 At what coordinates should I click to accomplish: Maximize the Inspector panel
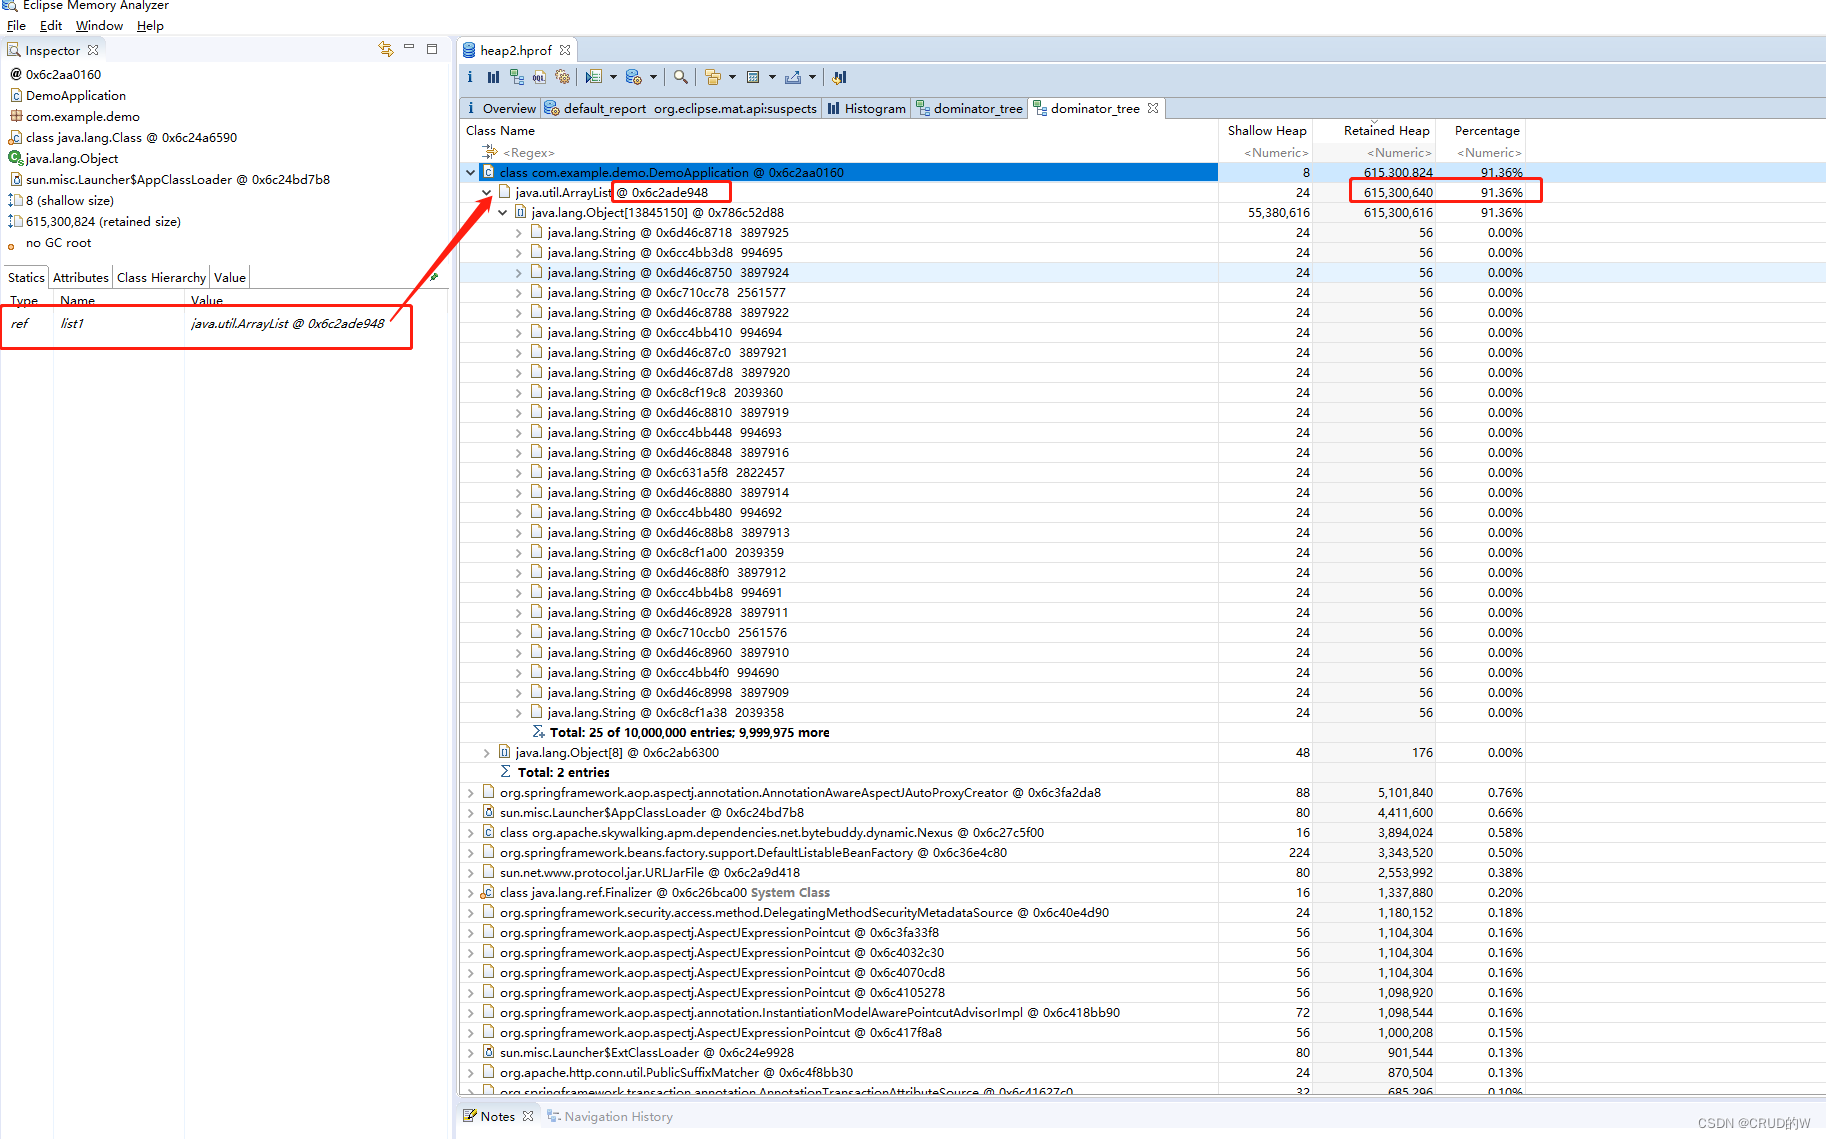pyautogui.click(x=432, y=49)
